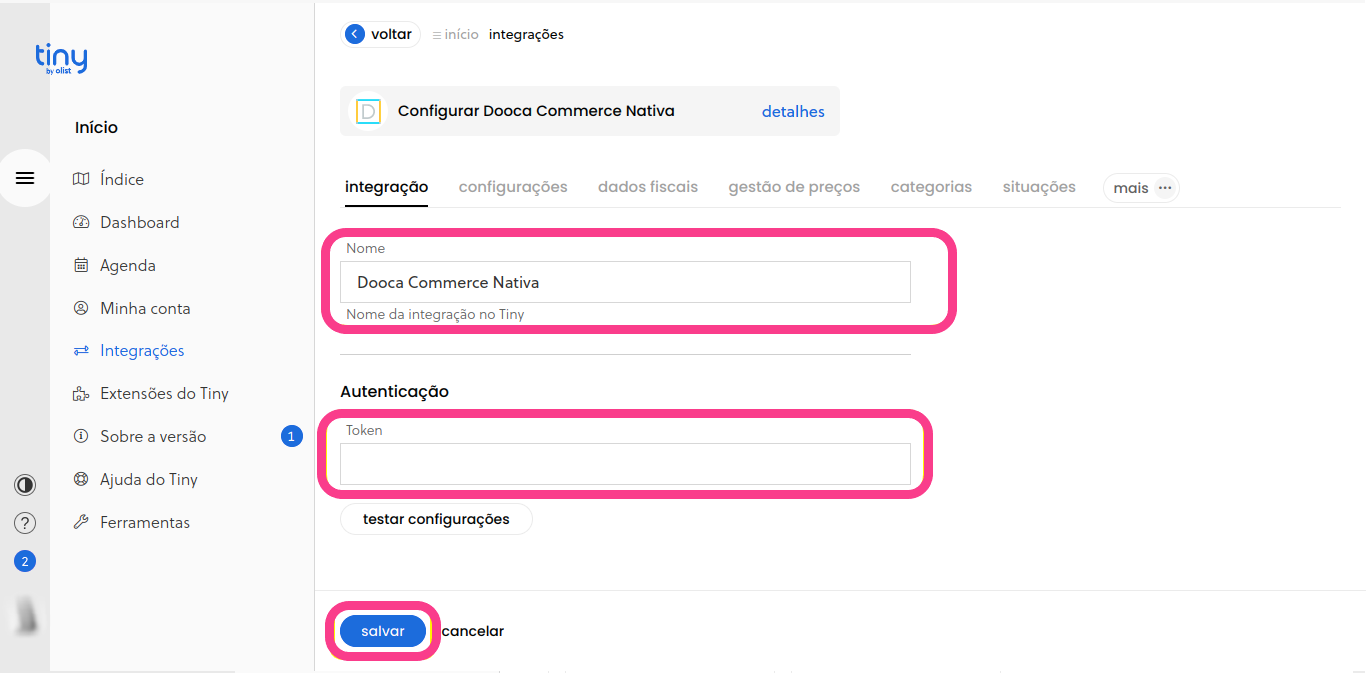Switch to the dados fiscais tab
The height and width of the screenshot is (673, 1366).
point(648,187)
